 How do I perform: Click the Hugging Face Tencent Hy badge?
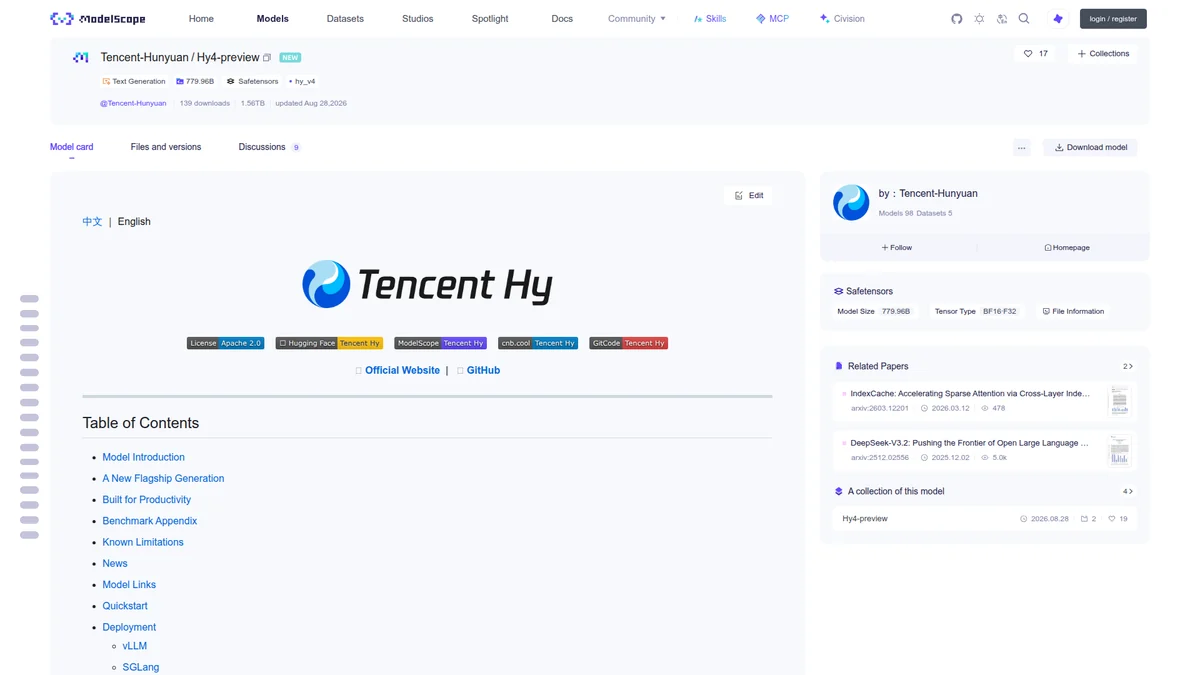(x=329, y=343)
